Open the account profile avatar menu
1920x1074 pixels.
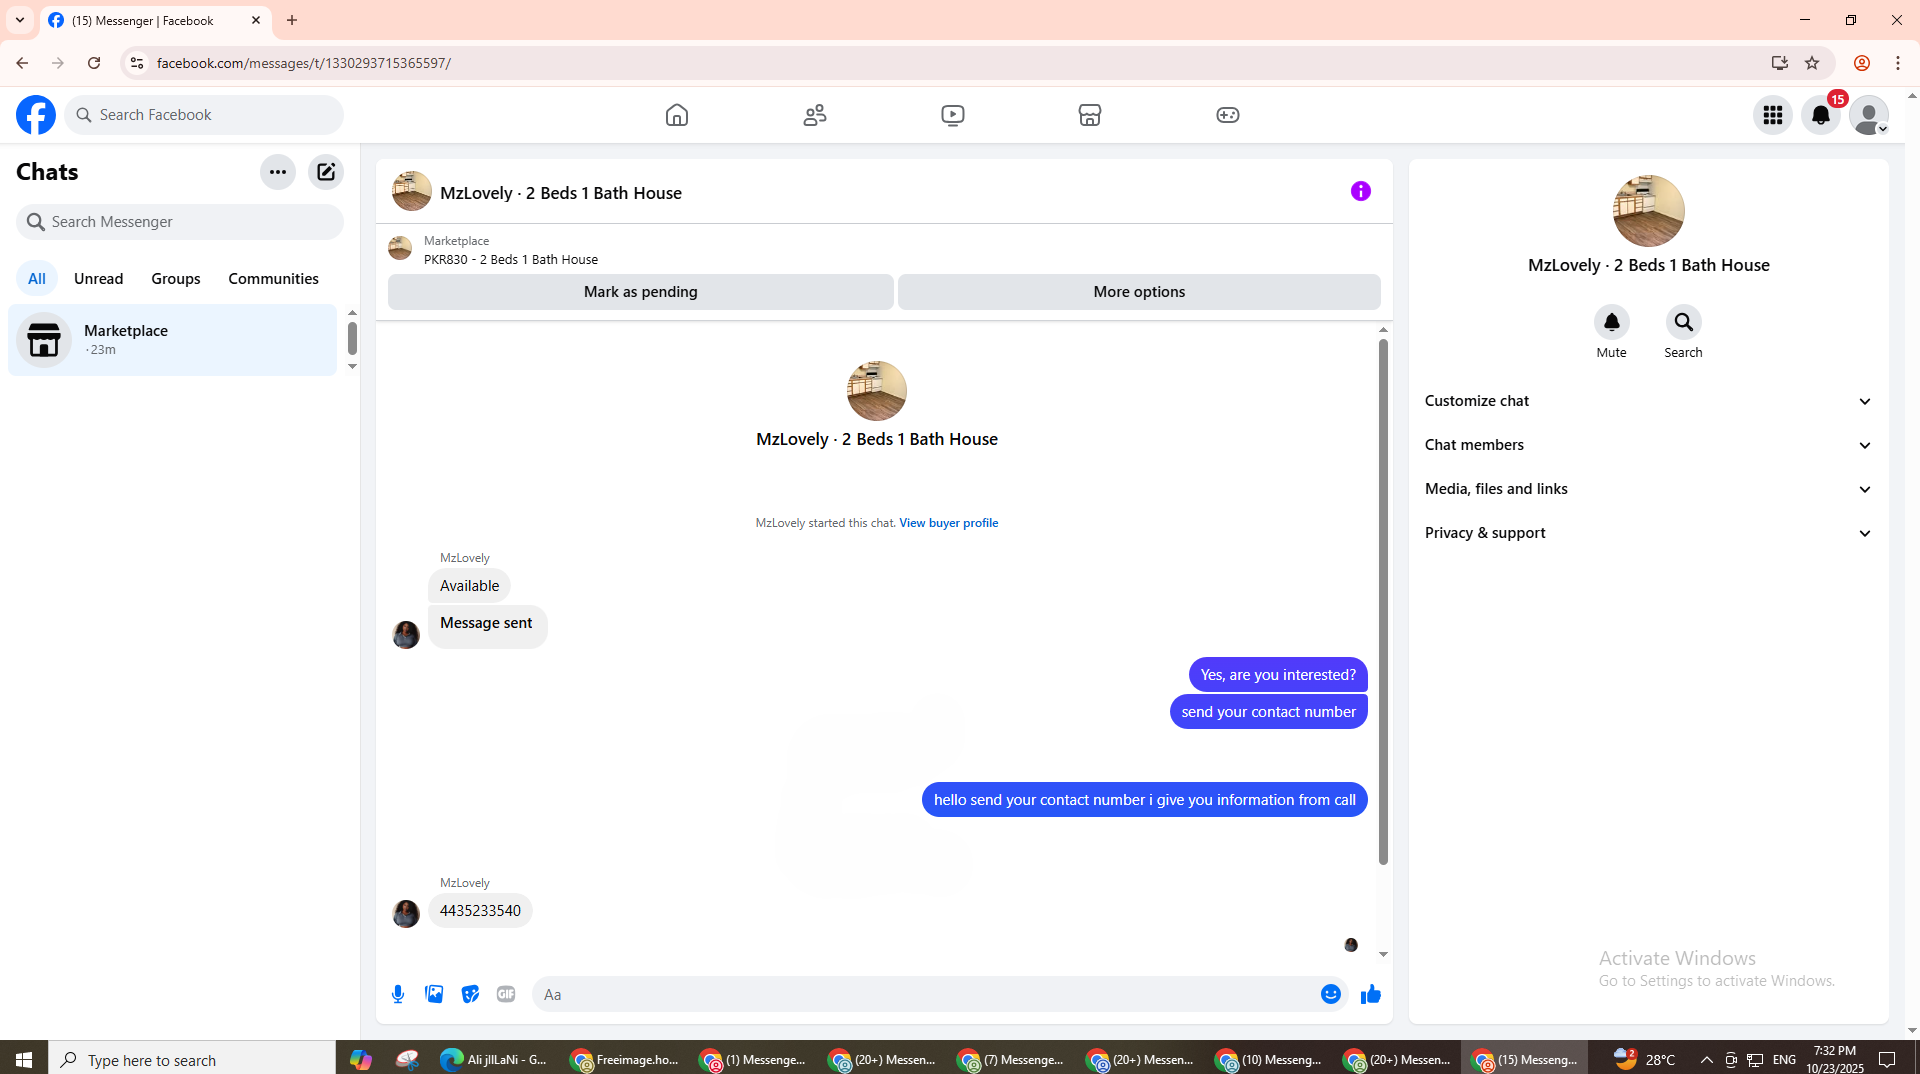1869,115
